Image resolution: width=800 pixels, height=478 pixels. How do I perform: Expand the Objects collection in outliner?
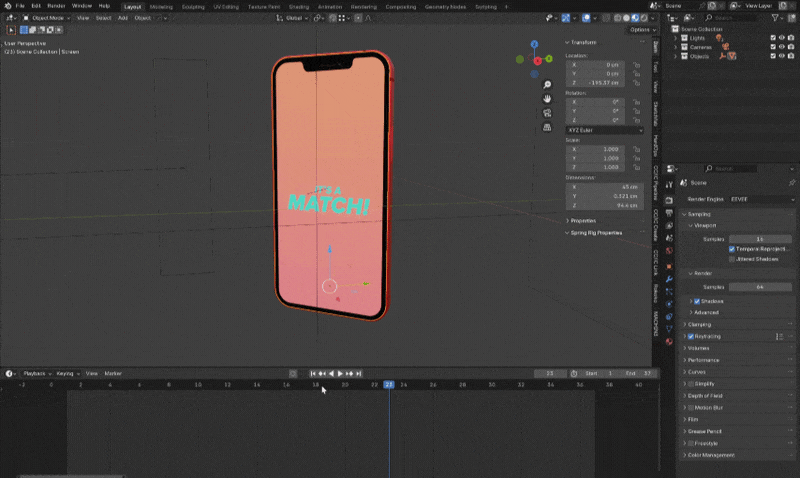coord(676,56)
